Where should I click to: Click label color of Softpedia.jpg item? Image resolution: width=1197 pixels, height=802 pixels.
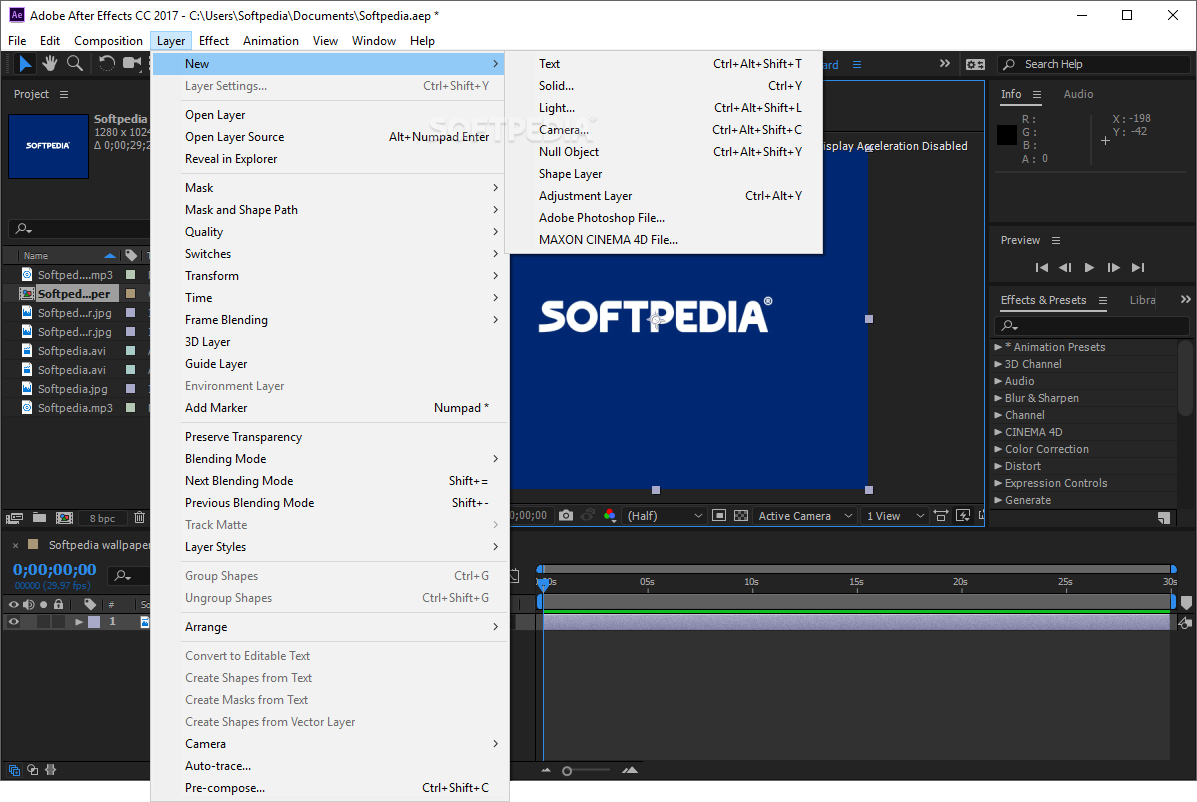click(131, 389)
